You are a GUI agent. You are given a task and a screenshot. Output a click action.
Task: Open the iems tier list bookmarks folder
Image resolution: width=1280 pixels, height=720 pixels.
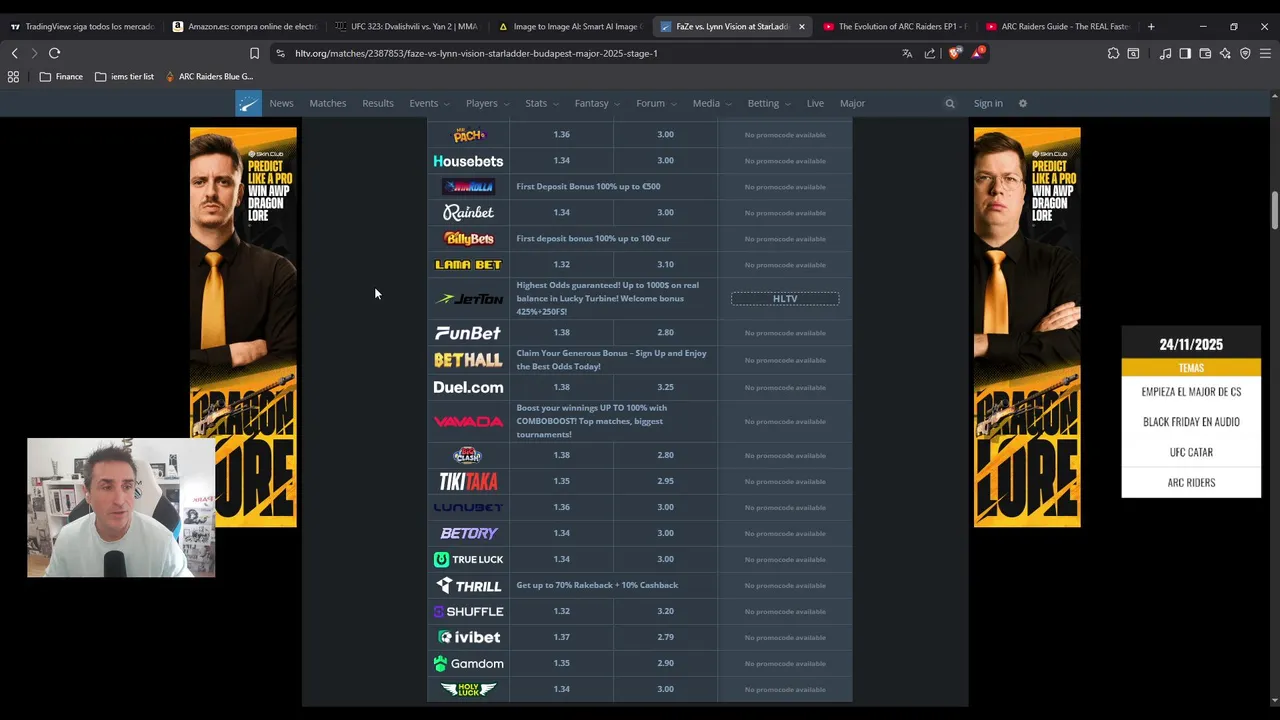coord(124,76)
